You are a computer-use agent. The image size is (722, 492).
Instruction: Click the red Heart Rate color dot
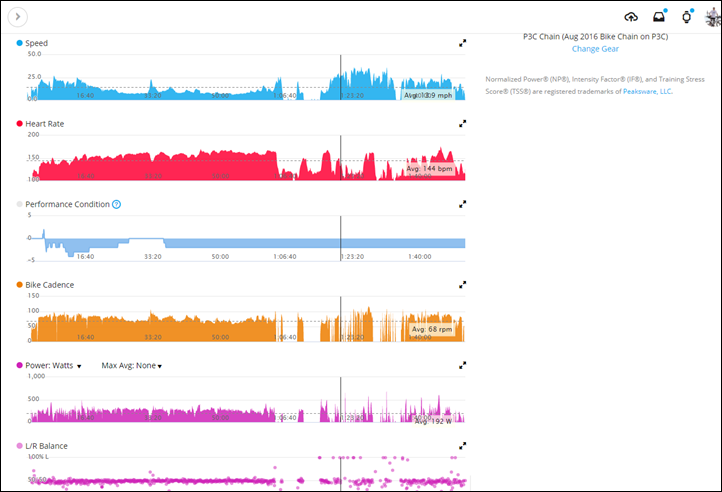tap(19, 124)
